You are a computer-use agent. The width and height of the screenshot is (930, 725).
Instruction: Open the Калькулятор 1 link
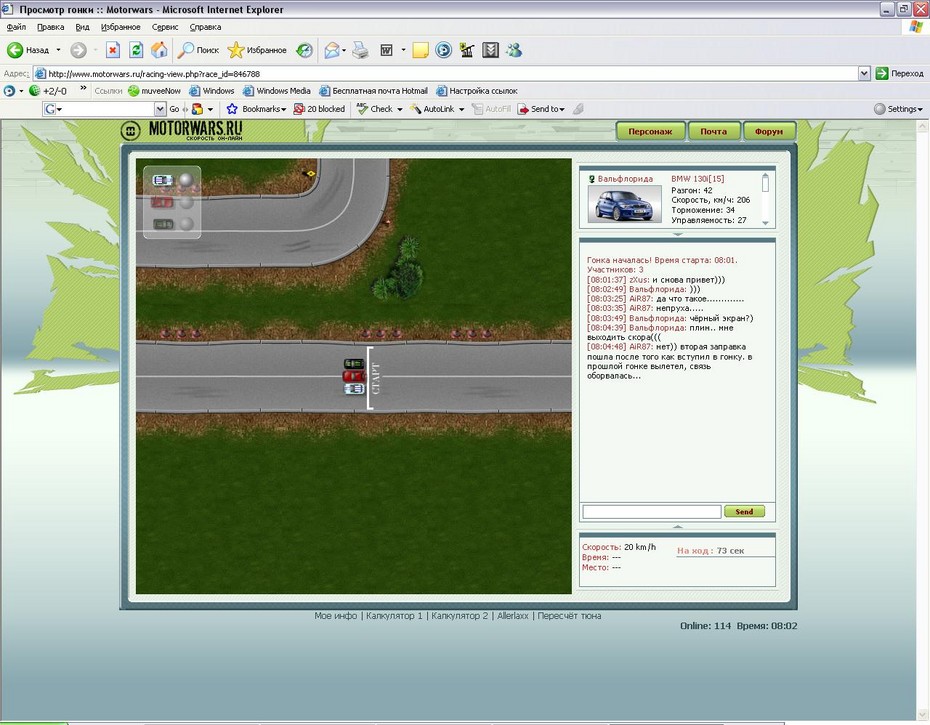coord(394,616)
